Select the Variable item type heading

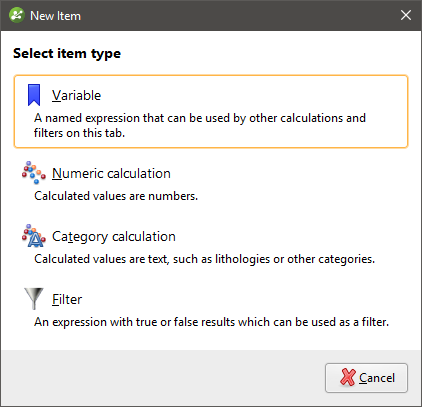coord(76,95)
